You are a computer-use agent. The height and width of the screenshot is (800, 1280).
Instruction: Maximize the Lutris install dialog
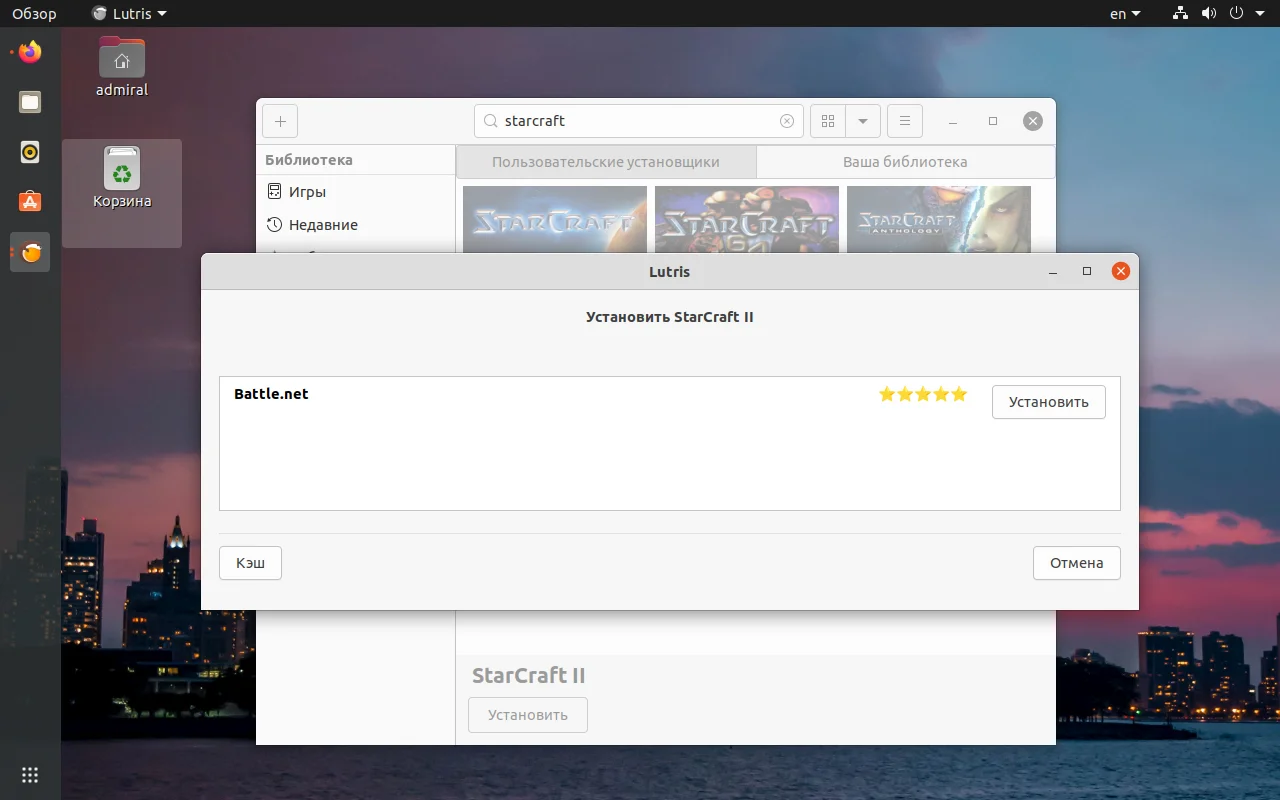[x=1087, y=271]
